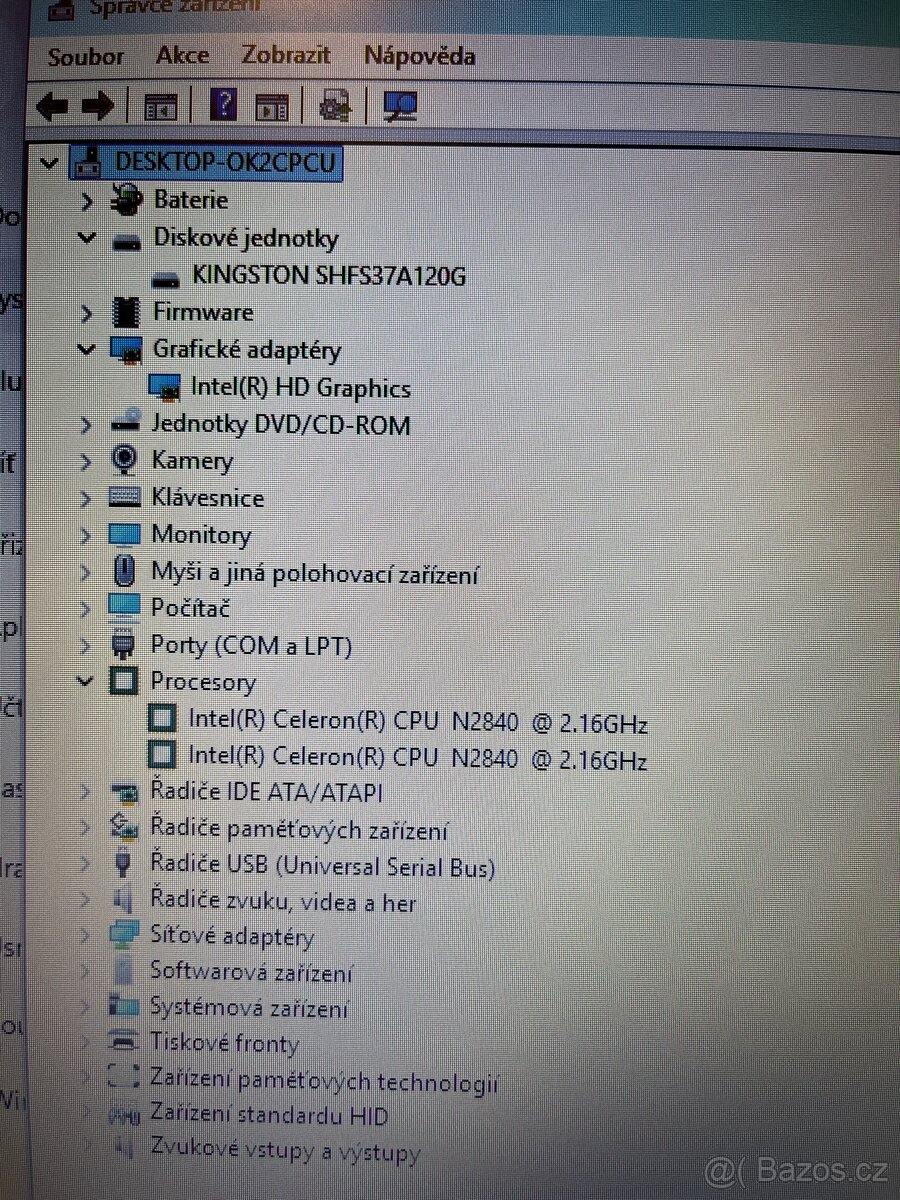
Task: Click the Forward navigation arrow
Action: tap(98, 105)
